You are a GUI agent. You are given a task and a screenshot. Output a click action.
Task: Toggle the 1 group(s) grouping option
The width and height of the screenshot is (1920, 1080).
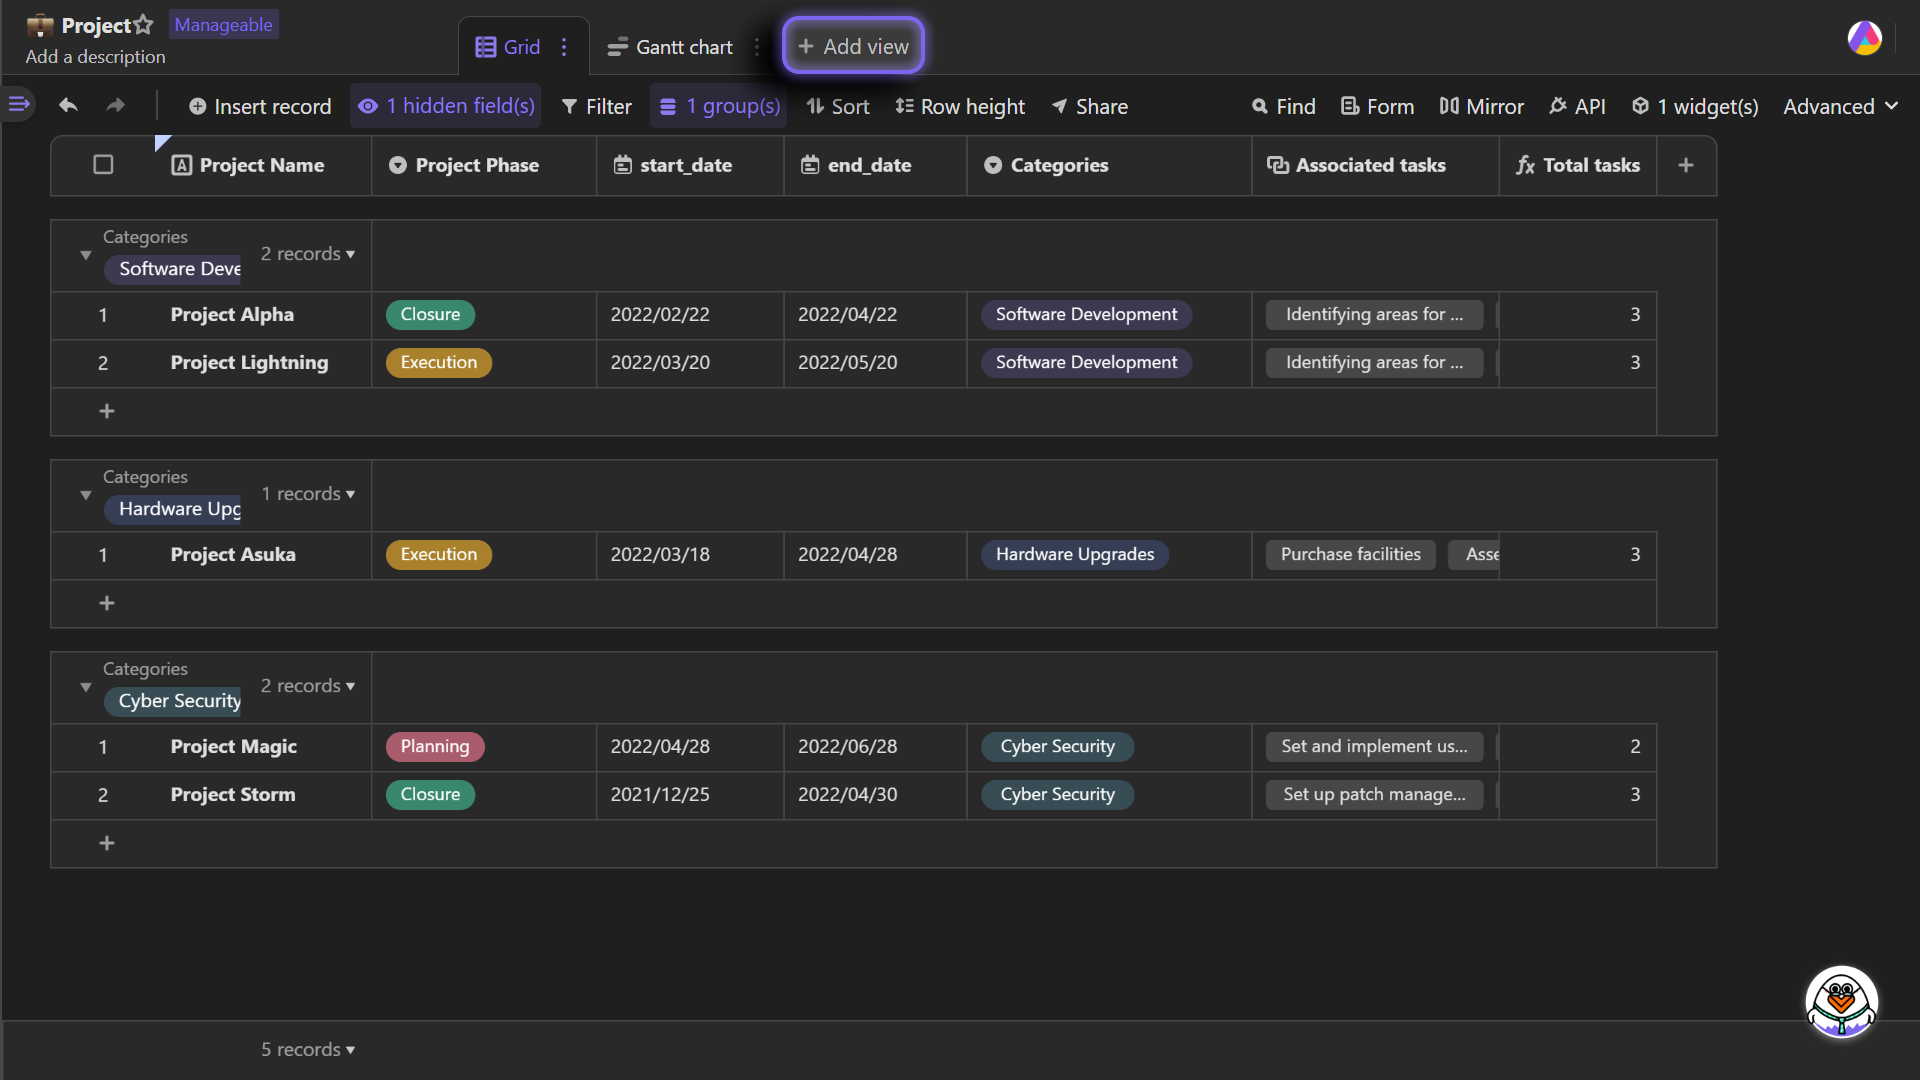719,106
